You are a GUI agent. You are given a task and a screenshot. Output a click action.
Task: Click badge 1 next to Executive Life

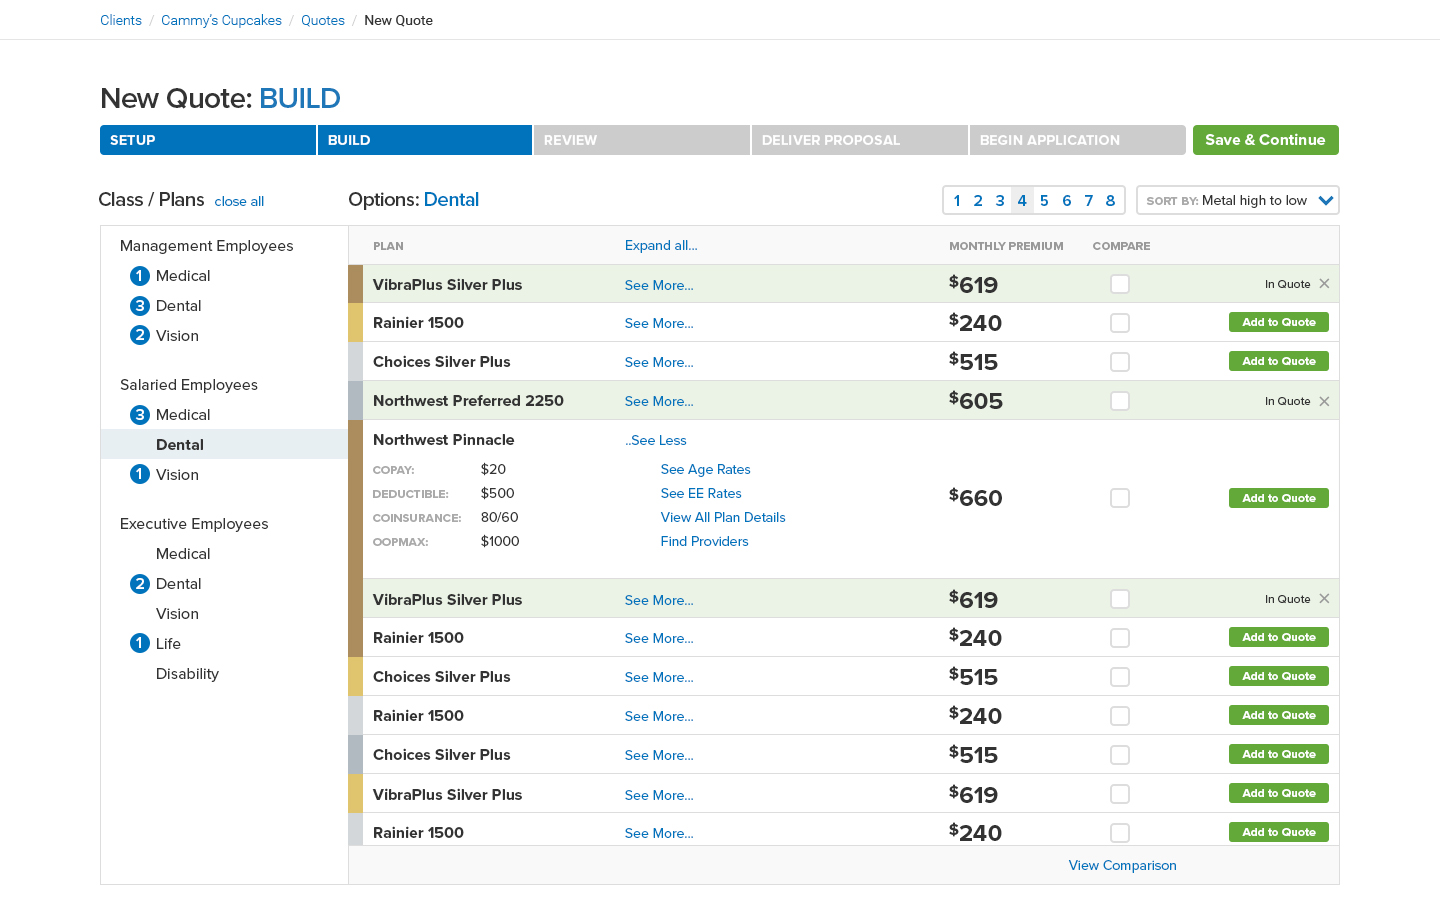pos(140,644)
